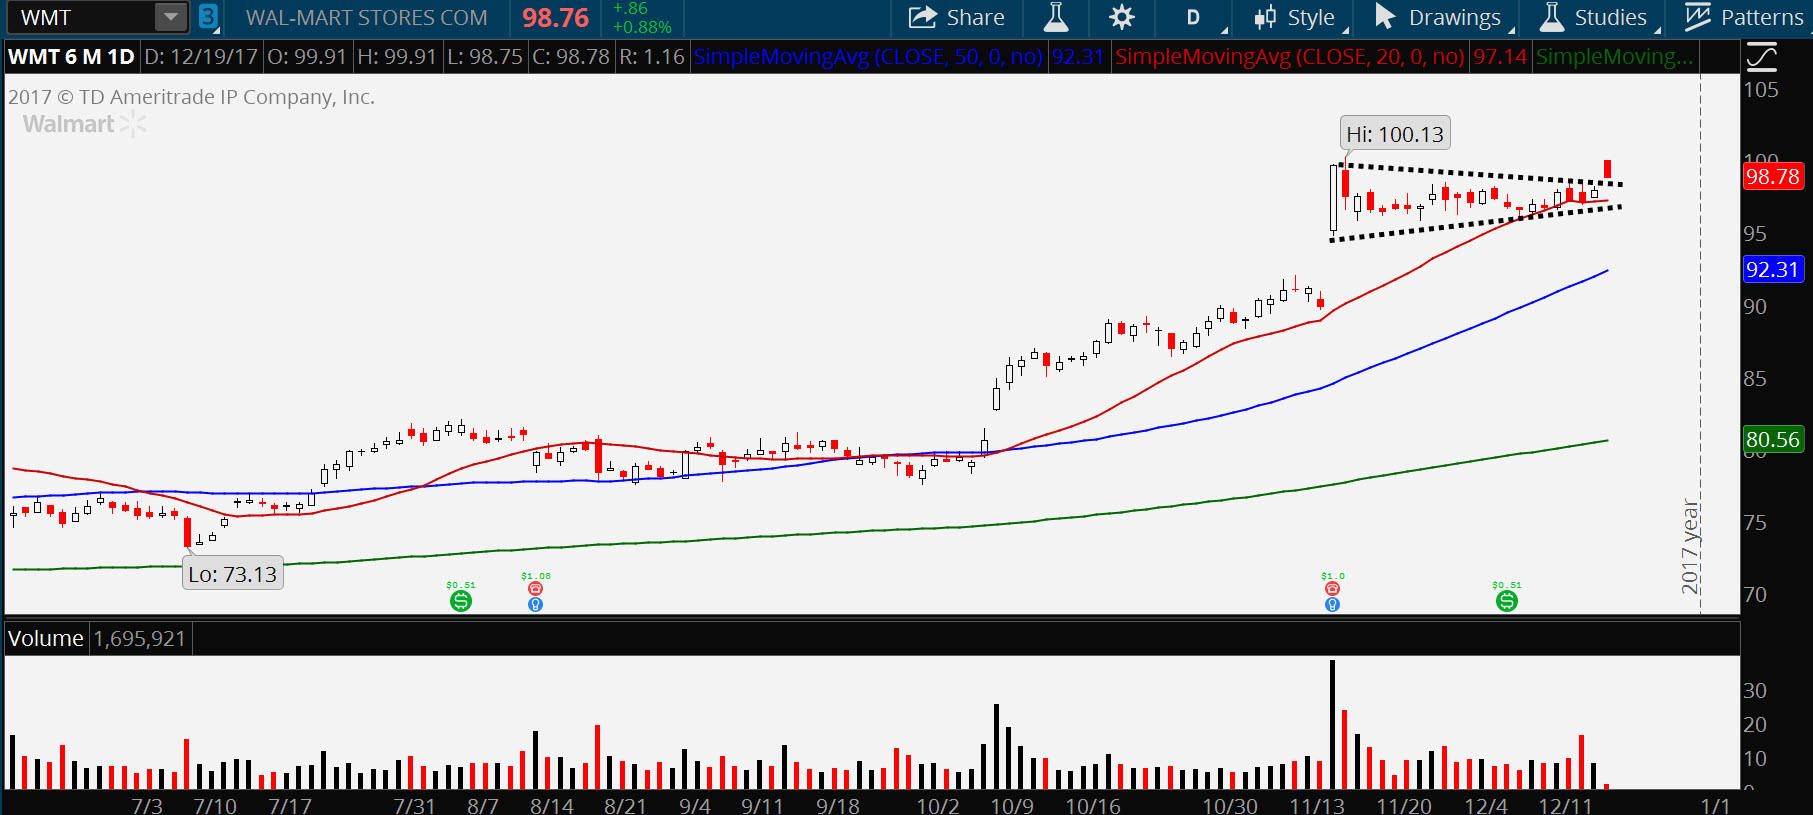Open the flask-shaped icon beside the Share button
1813x815 pixels.
[x=1056, y=17]
